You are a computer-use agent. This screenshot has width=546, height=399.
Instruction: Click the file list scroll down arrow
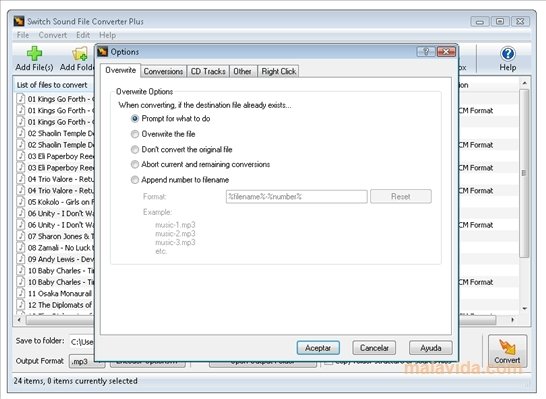click(524, 308)
